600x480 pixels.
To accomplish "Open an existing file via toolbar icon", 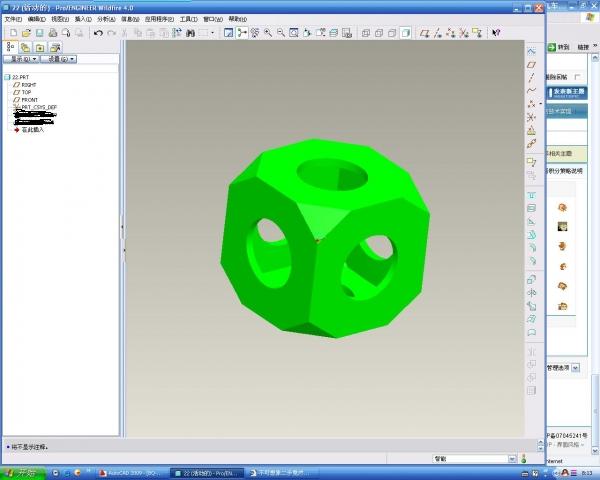I will click(26, 33).
